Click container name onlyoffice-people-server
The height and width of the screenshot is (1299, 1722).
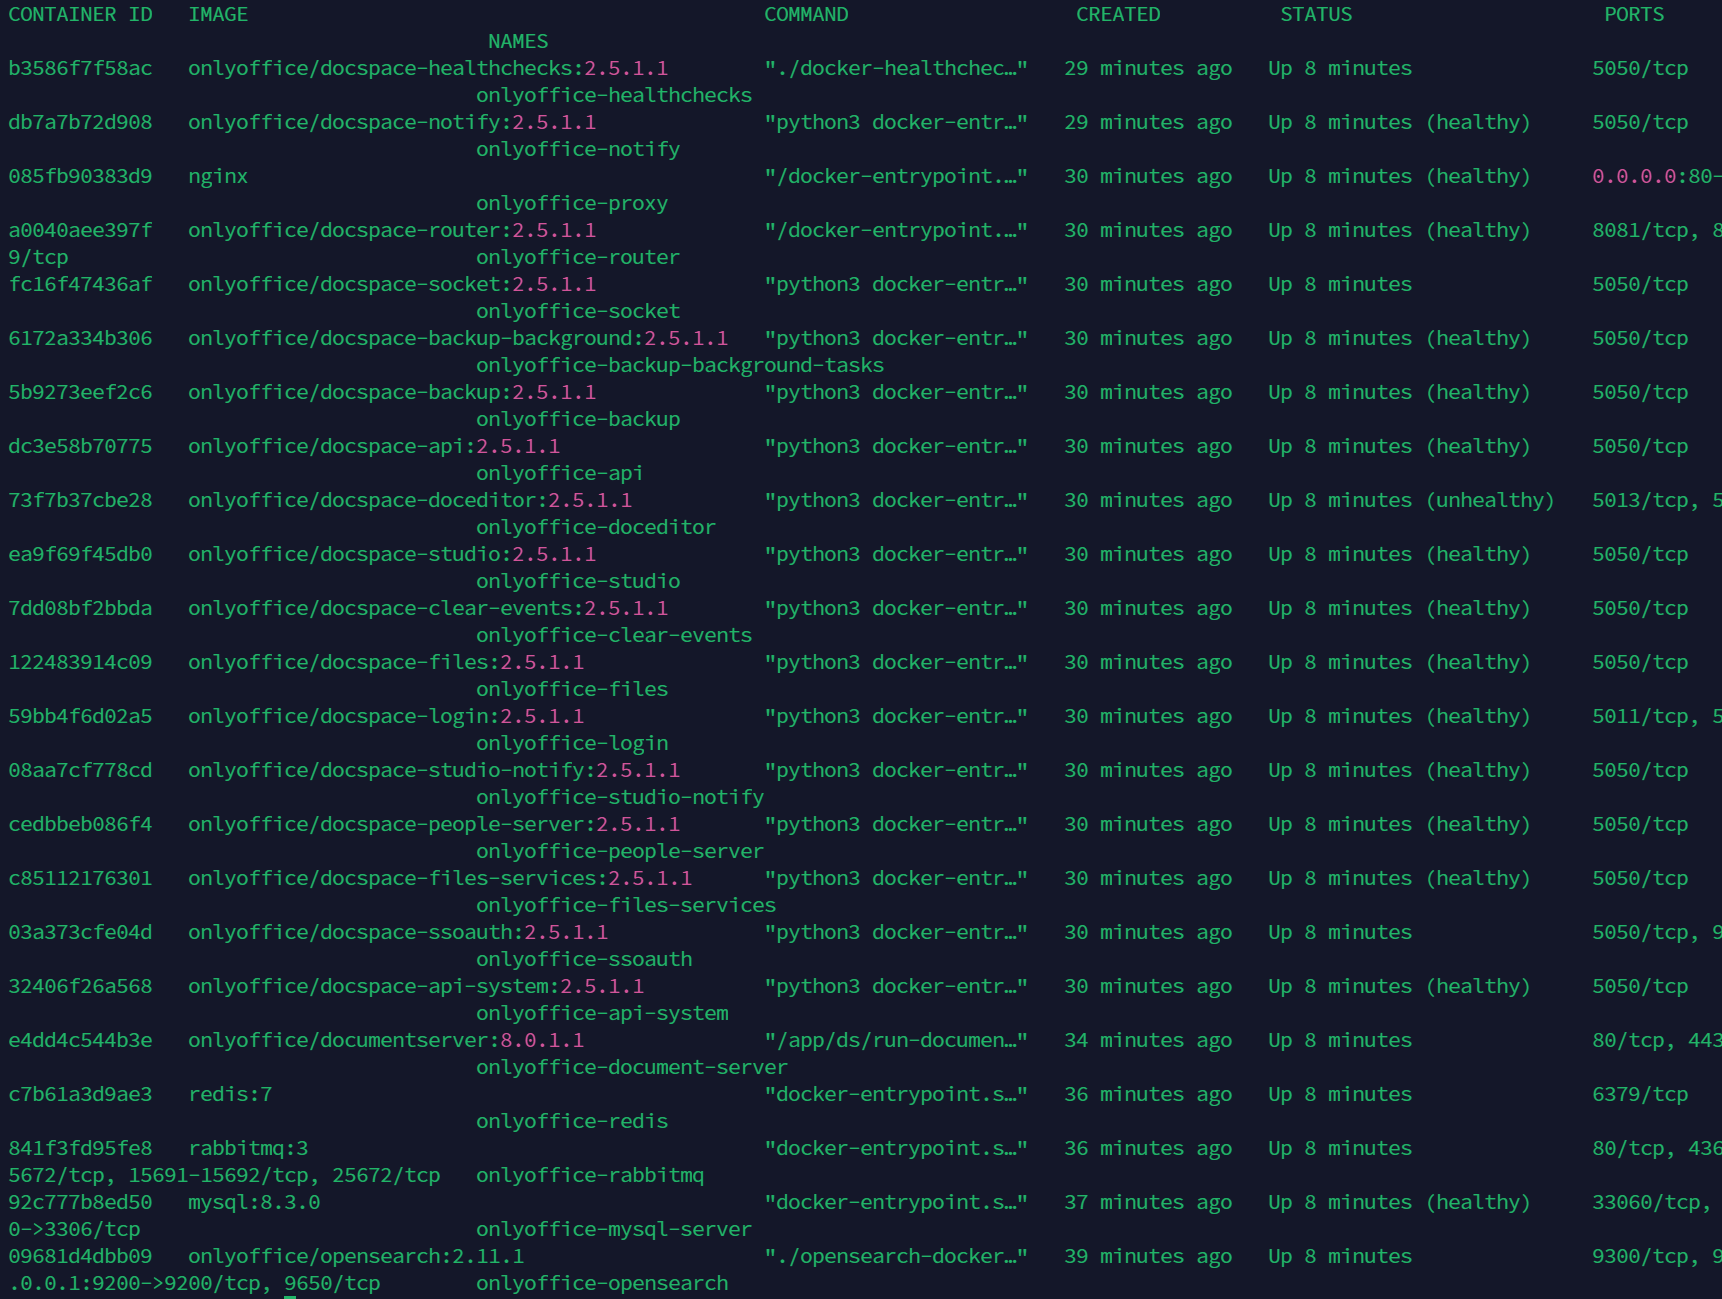pos(620,851)
